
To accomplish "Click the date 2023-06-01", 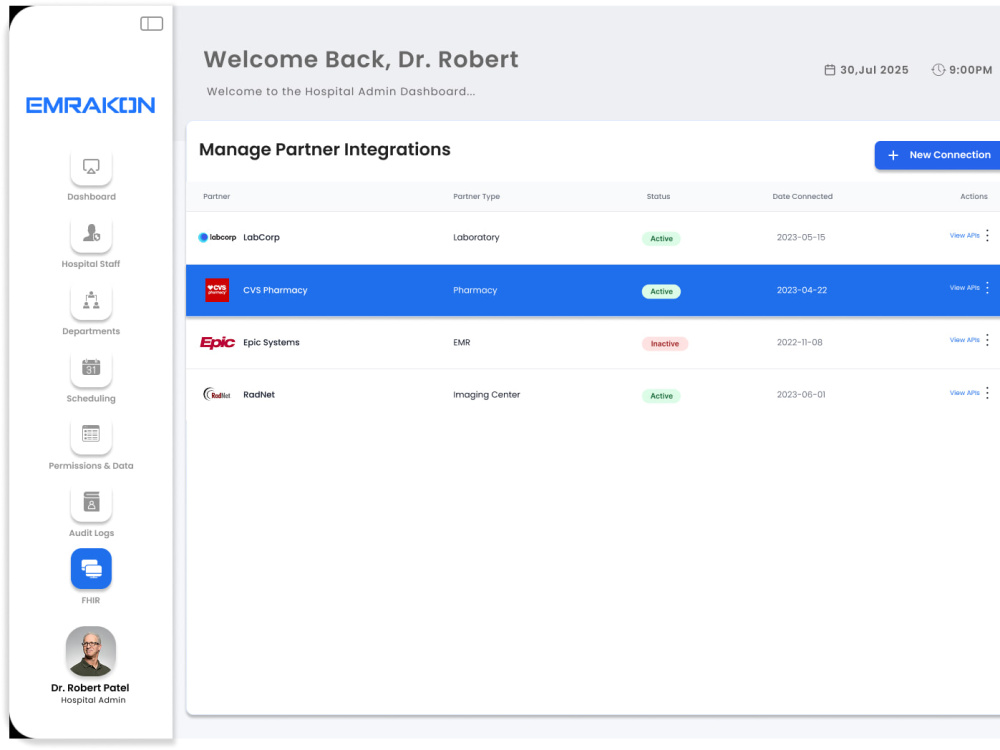I will click(x=801, y=395).
